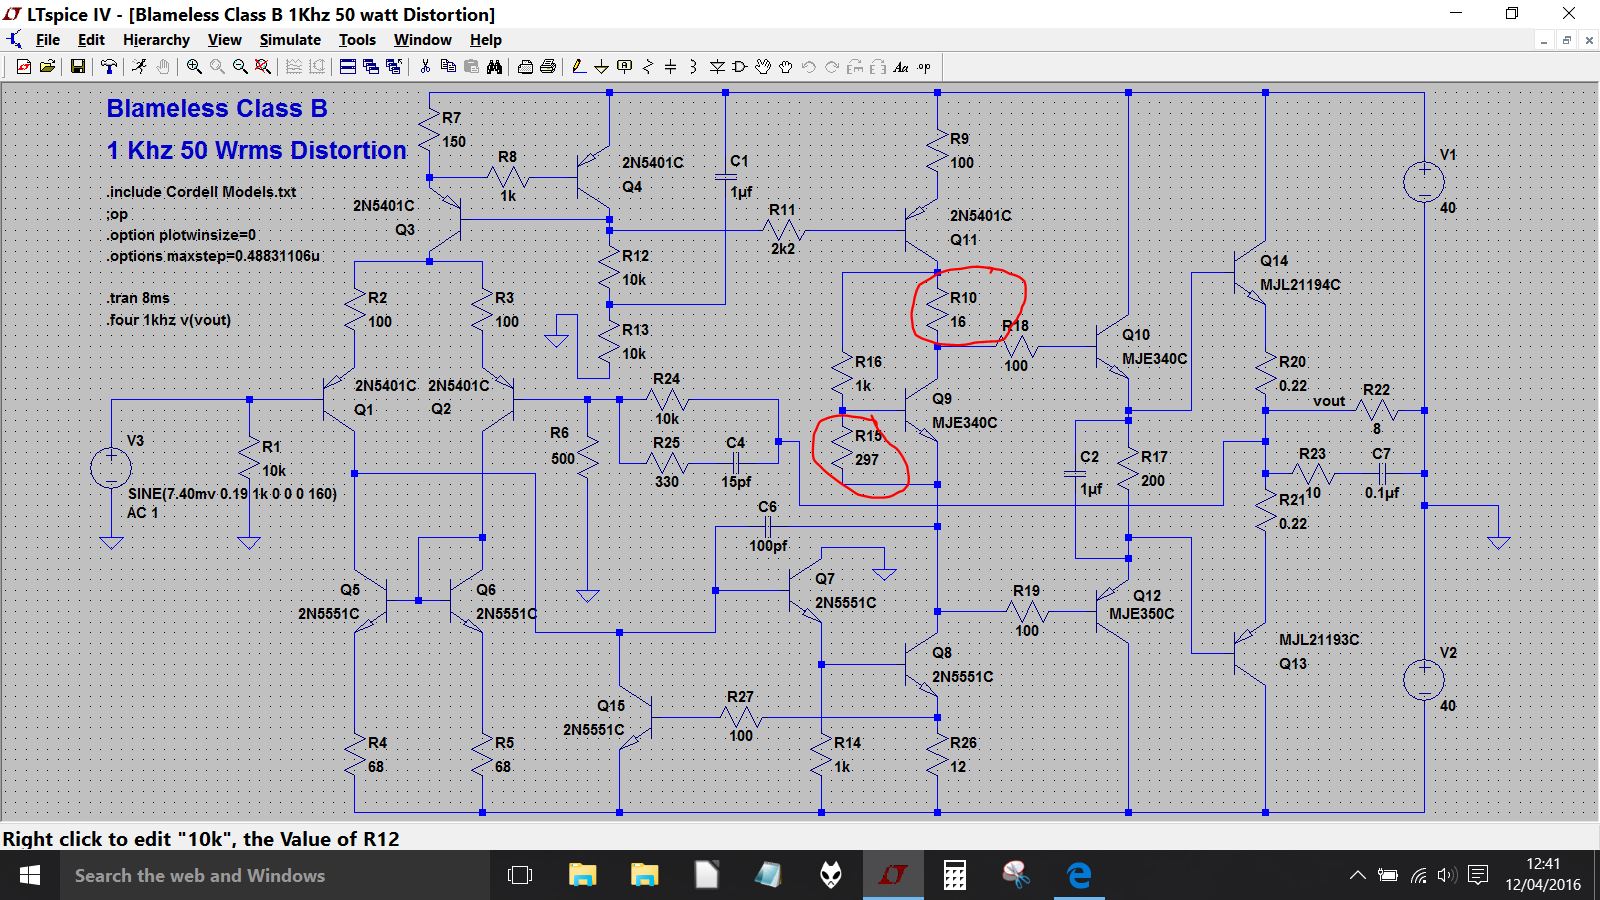Select the Draw Wire pencil tool
This screenshot has height=900, width=1600.
(578, 67)
